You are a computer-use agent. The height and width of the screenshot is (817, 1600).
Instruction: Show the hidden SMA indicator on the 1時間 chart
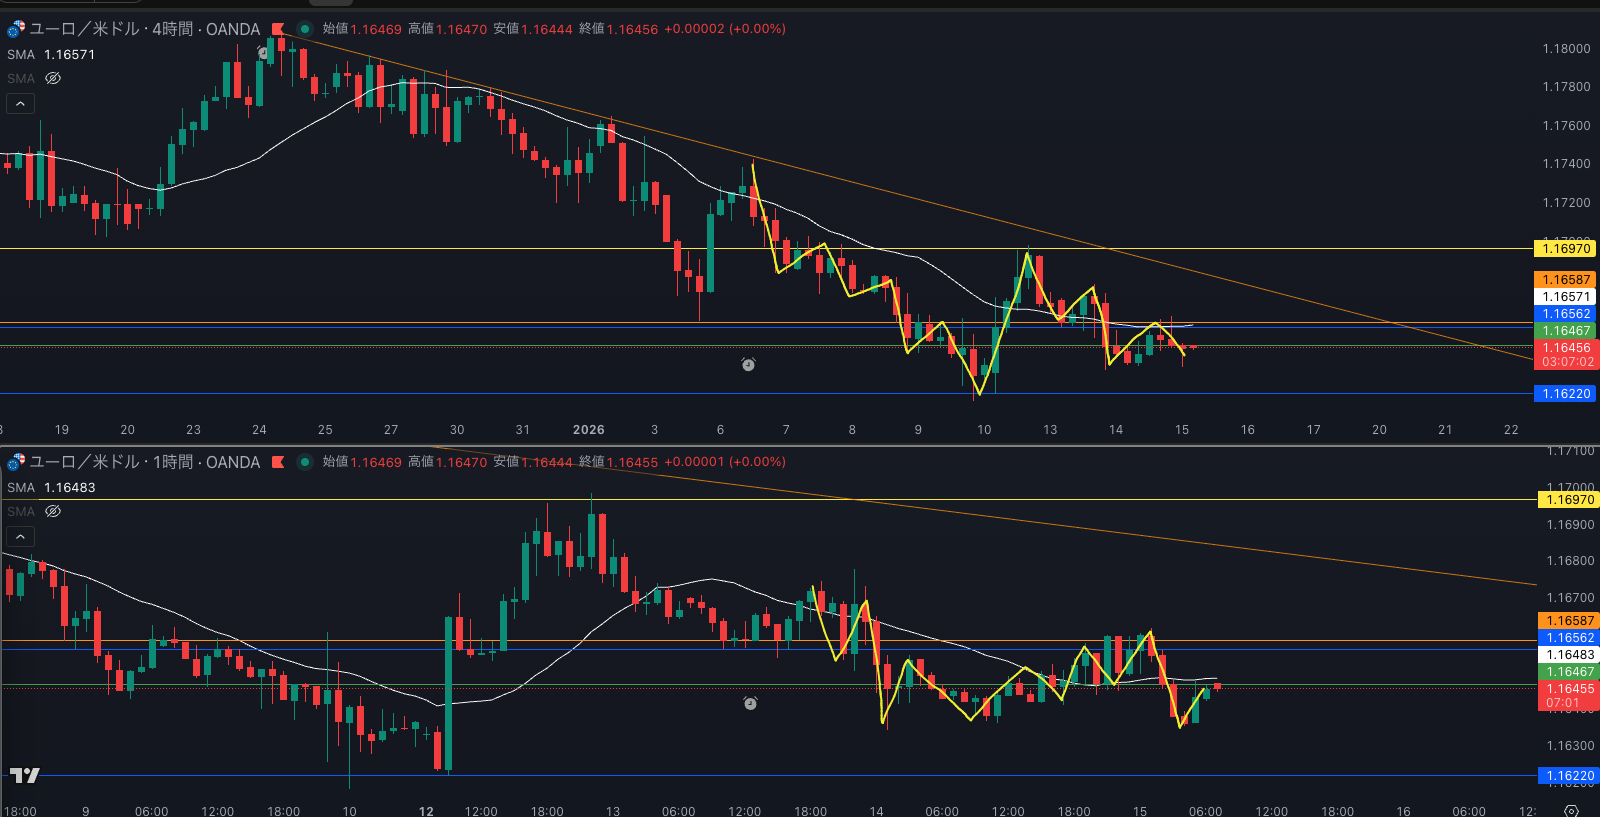click(x=53, y=511)
